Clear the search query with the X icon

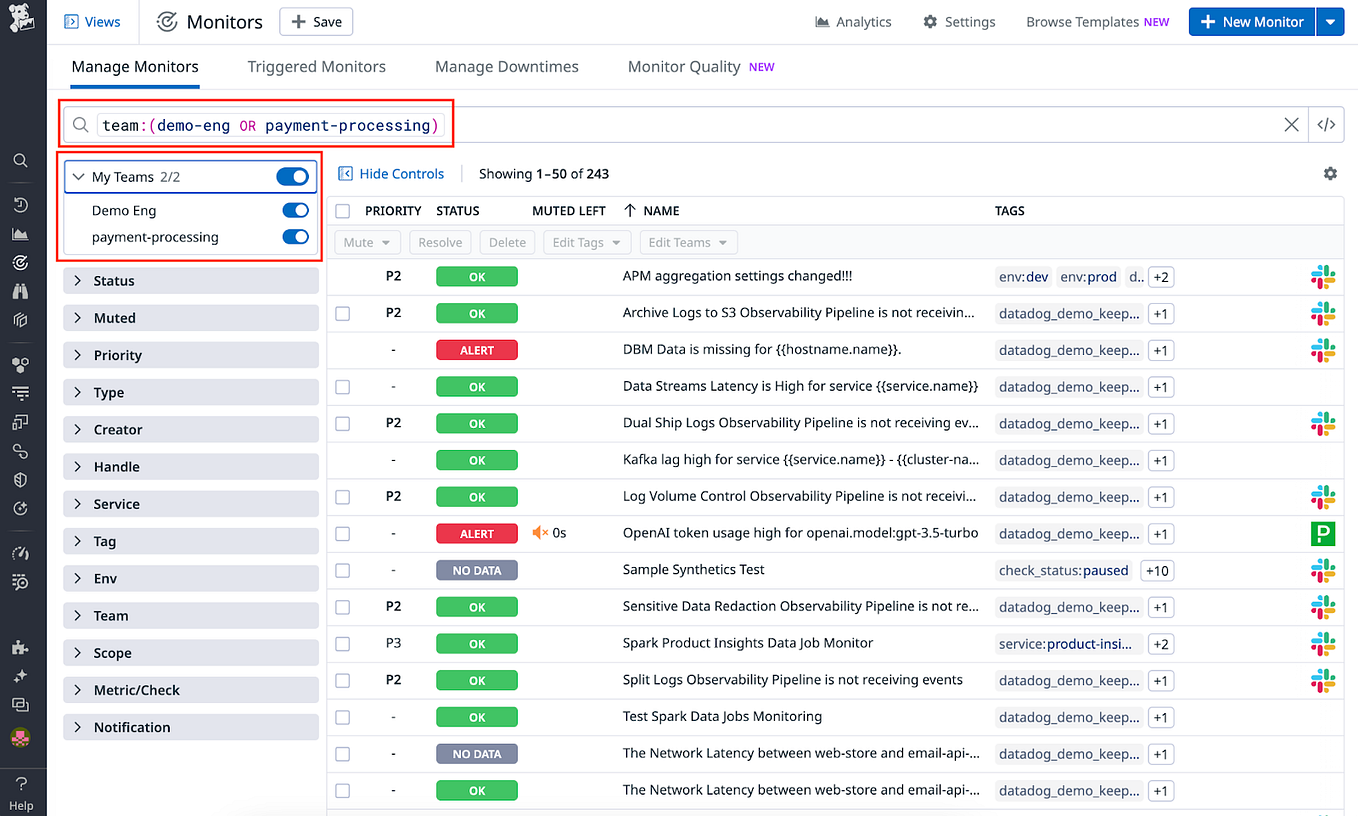1291,124
